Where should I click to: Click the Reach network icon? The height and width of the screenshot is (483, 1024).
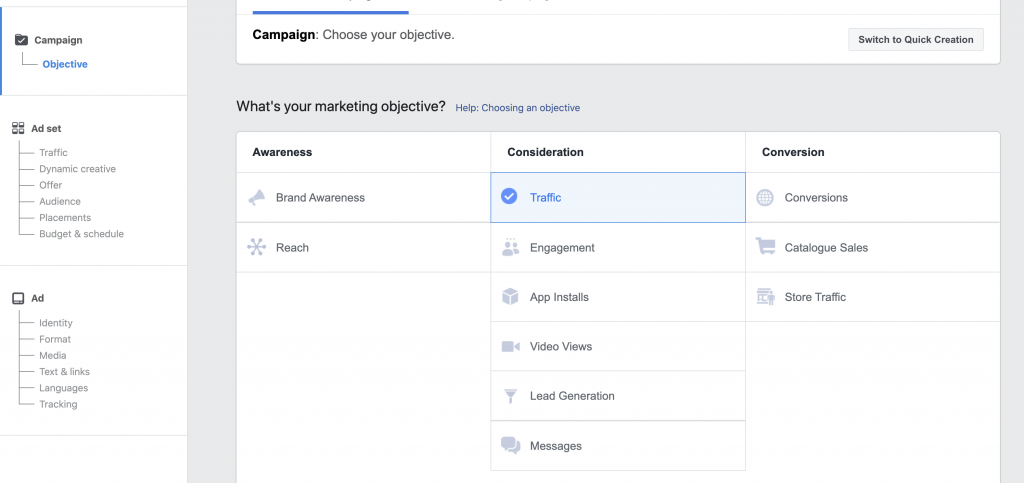(x=256, y=247)
